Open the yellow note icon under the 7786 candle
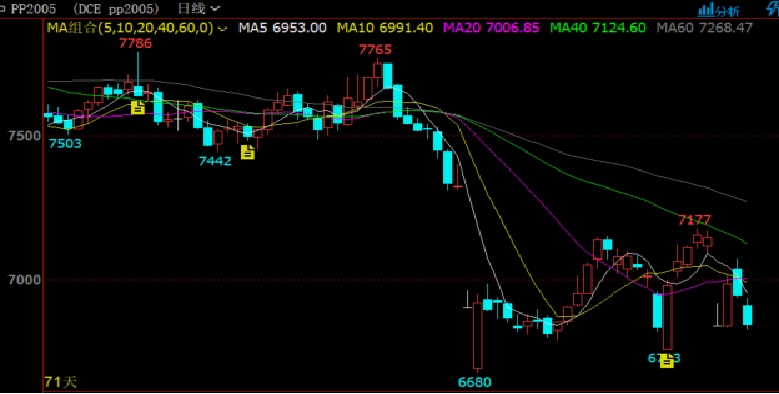 tap(138, 107)
